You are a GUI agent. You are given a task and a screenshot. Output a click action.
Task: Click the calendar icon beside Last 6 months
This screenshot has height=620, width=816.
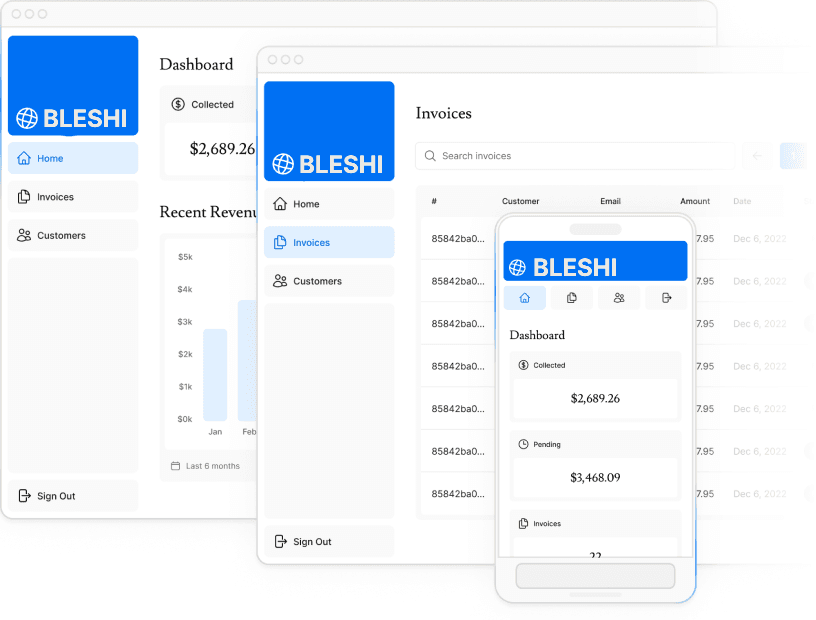tap(175, 466)
